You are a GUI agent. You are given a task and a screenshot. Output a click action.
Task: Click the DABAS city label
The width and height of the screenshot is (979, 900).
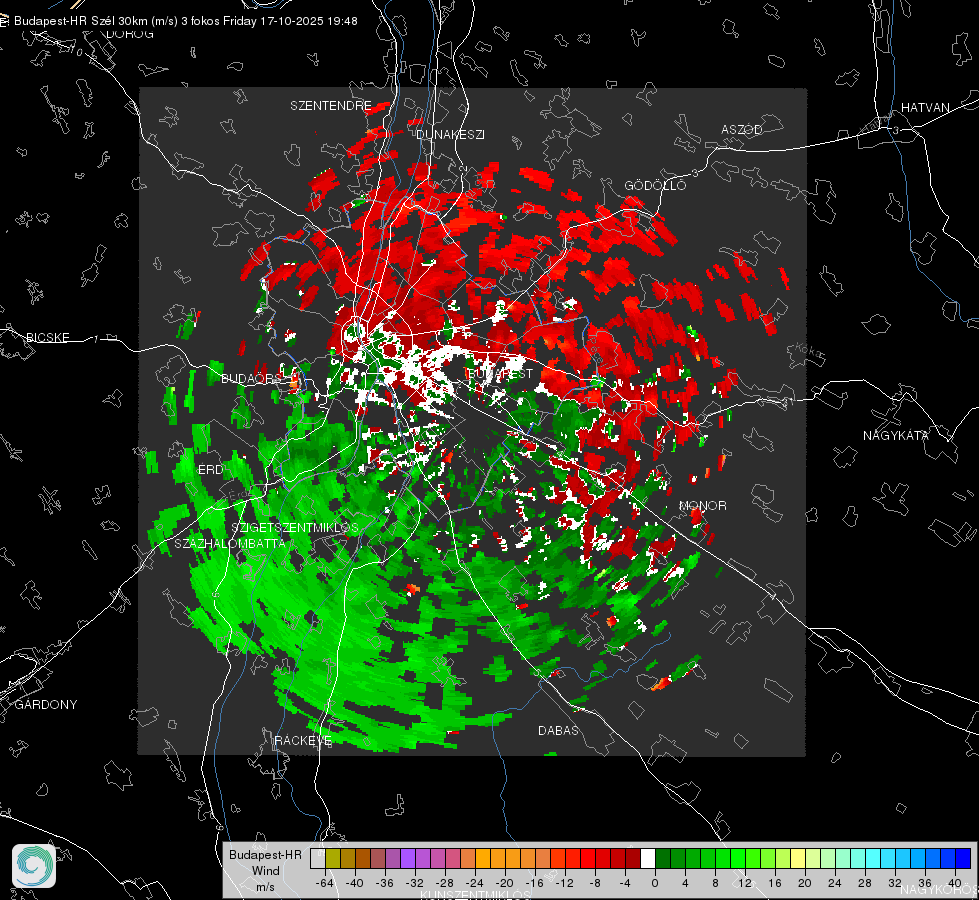point(558,730)
